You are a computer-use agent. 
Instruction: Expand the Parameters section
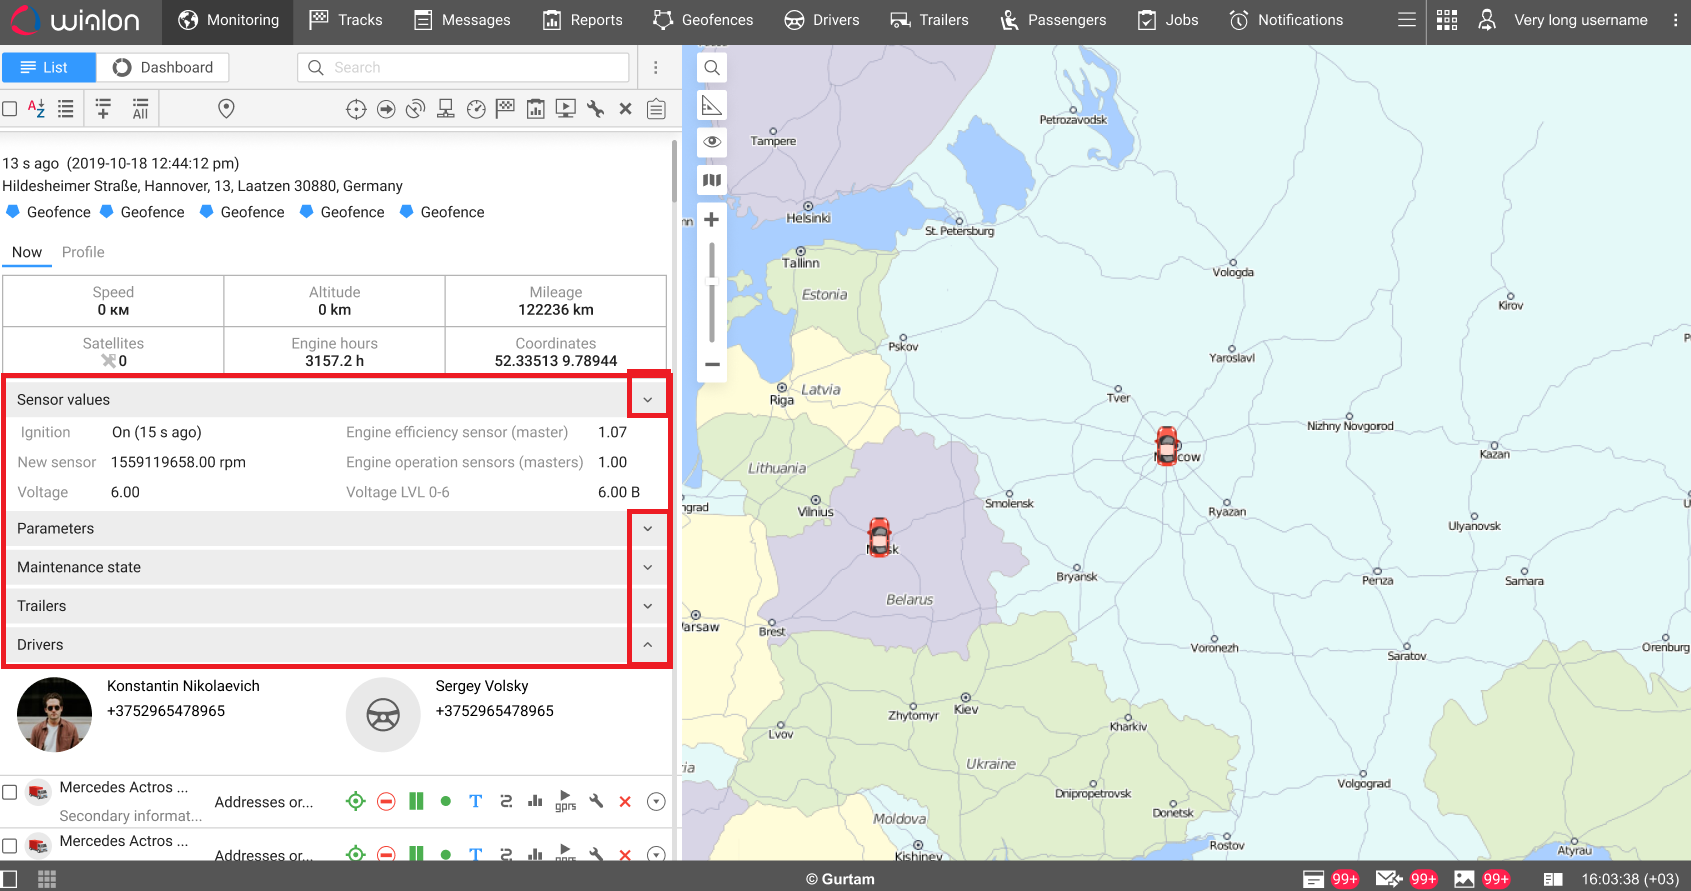[x=648, y=529]
